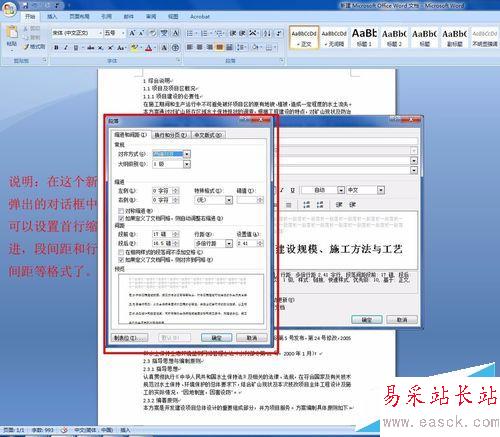The height and width of the screenshot is (437, 500).
Task: Click the numbering list icon
Action: coord(204,33)
